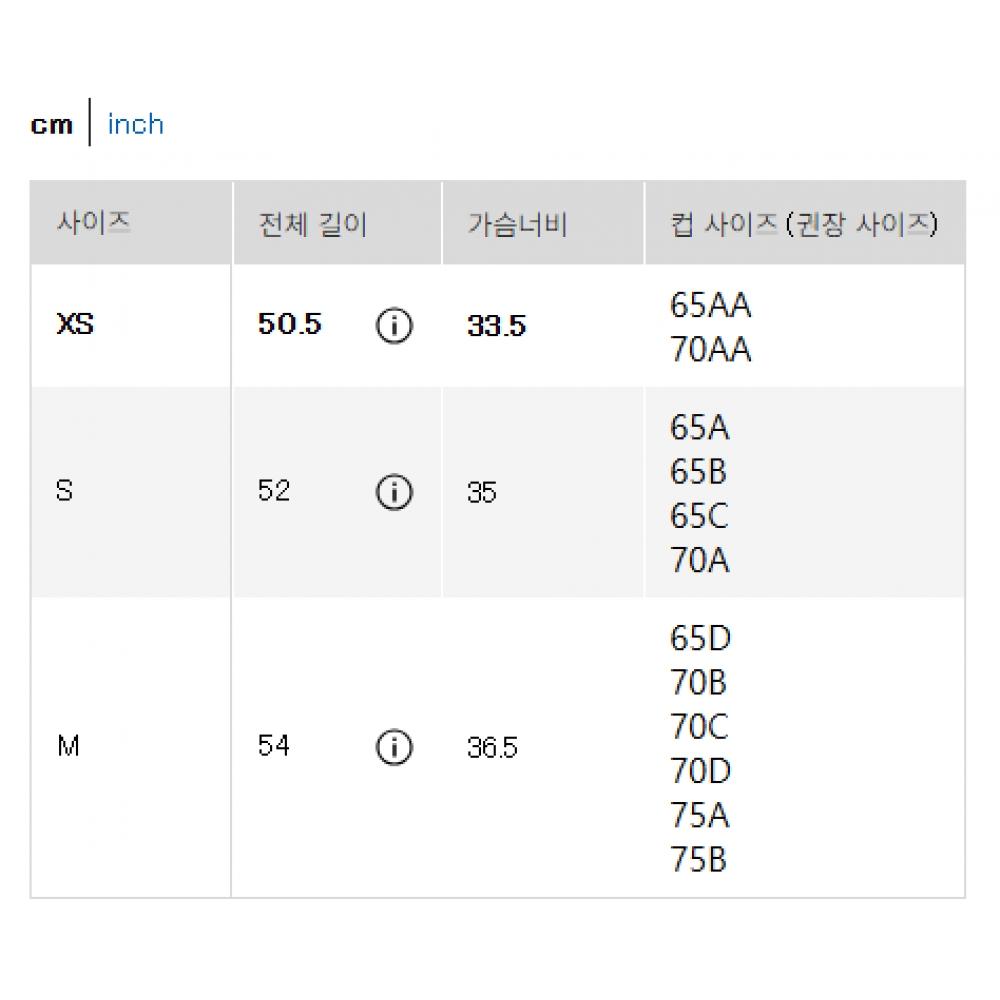Select the M size row label
This screenshot has height=1000, width=1000.
pos(68,747)
